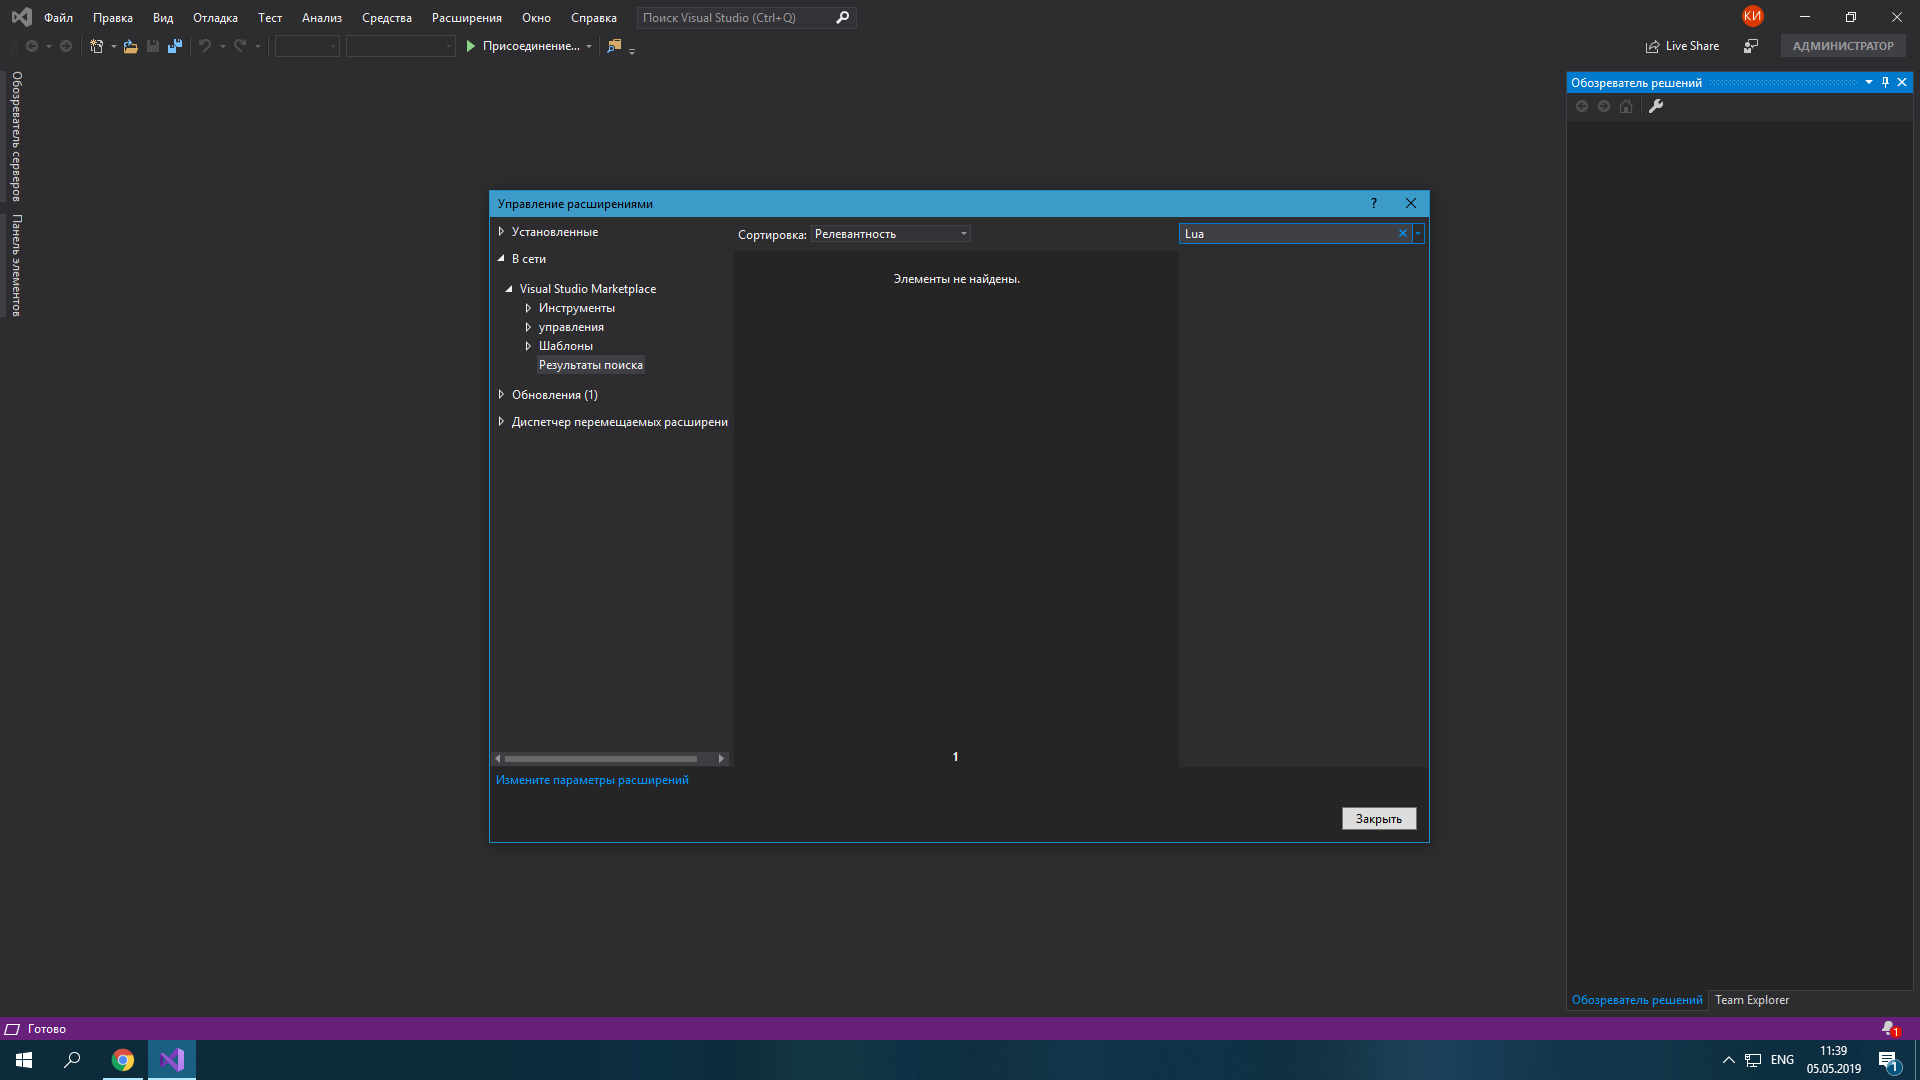Click the wrench properties icon in Solution Explorer
The width and height of the screenshot is (1920, 1080).
1656,106
